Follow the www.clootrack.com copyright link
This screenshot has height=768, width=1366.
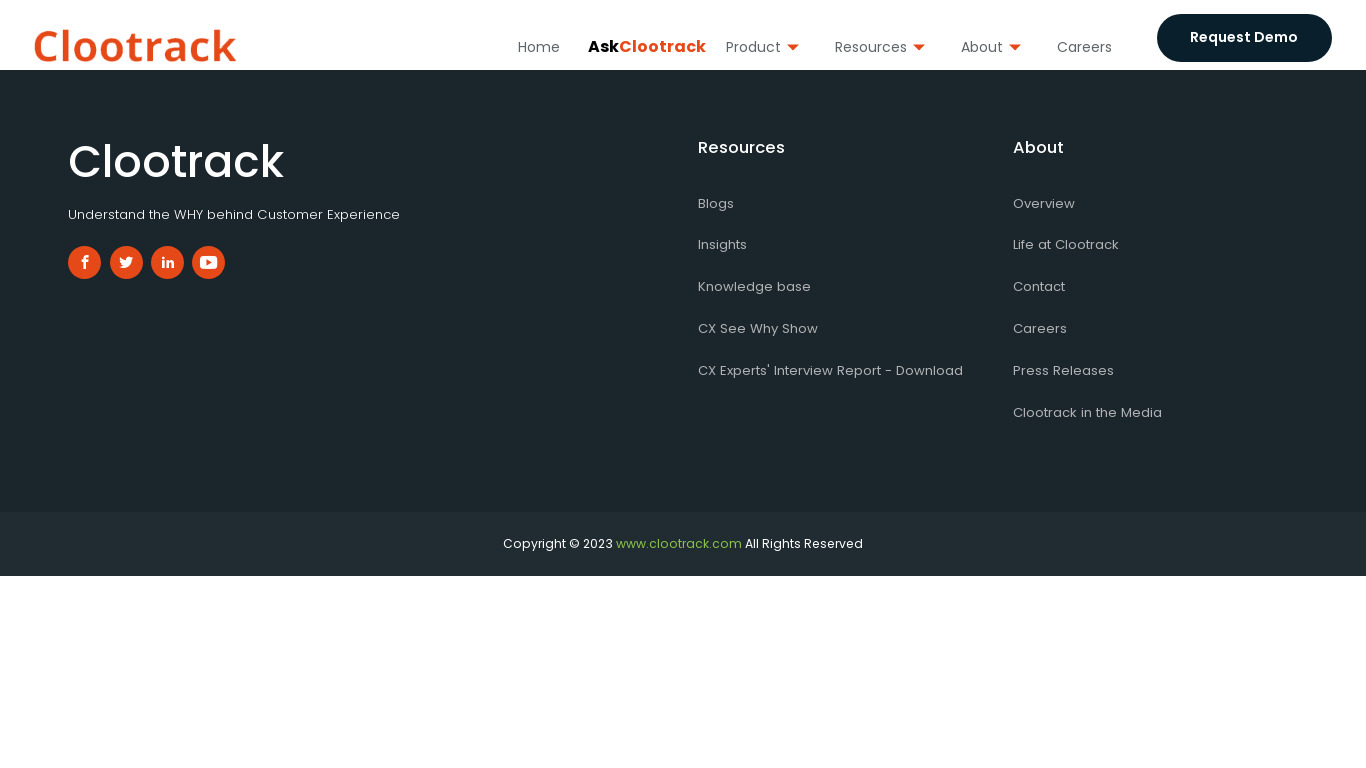[679, 544]
